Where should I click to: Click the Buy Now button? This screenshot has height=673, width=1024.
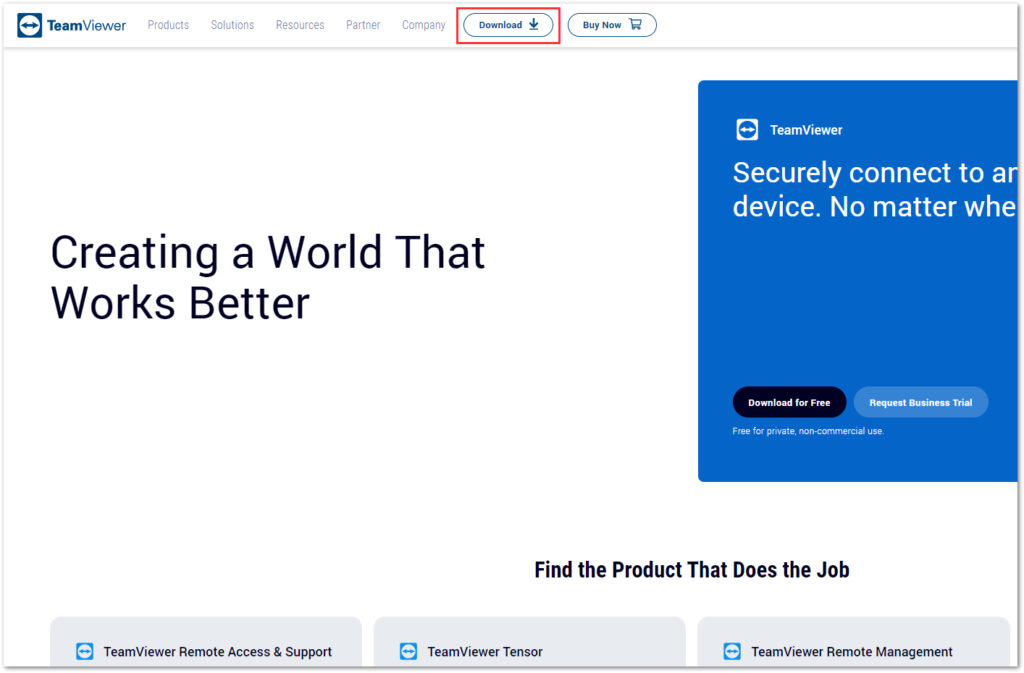612,25
